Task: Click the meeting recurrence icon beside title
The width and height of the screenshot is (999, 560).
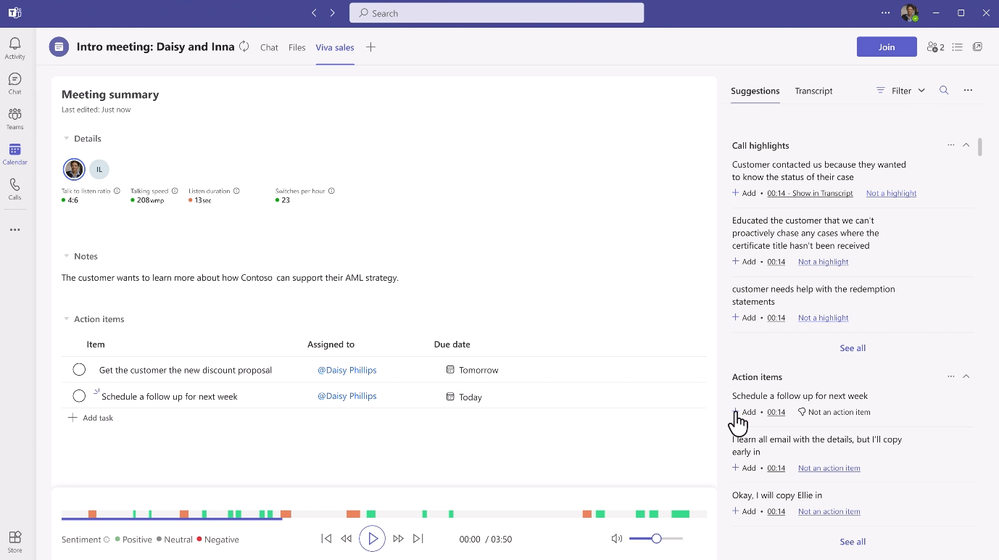Action: 244,47
